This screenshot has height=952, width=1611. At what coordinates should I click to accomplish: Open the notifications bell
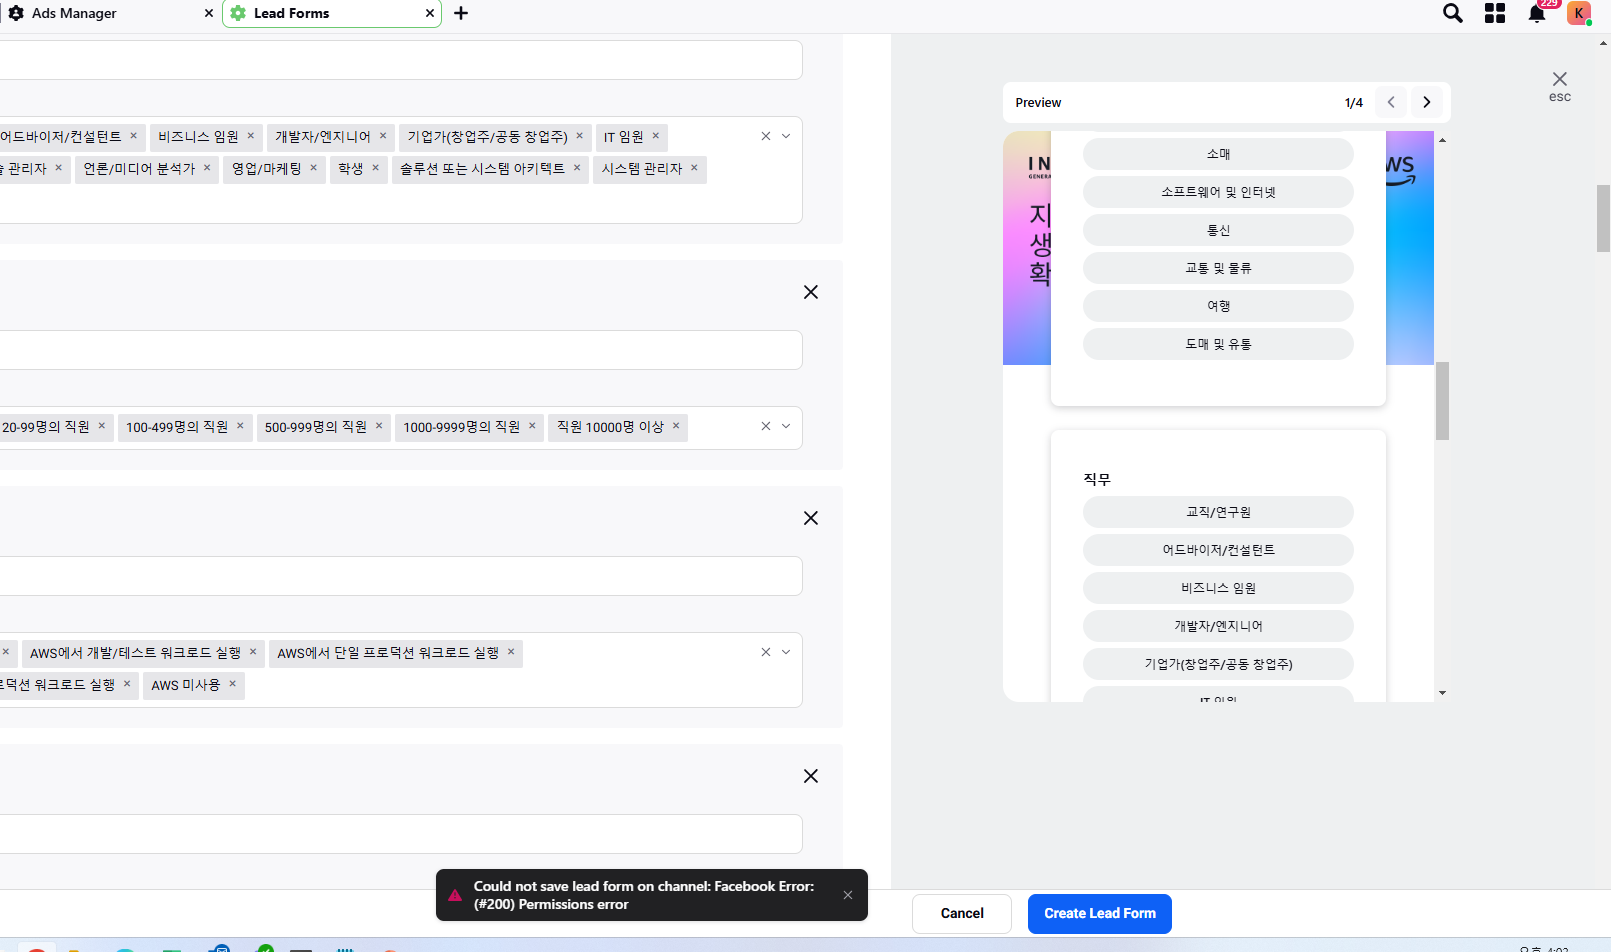point(1537,13)
